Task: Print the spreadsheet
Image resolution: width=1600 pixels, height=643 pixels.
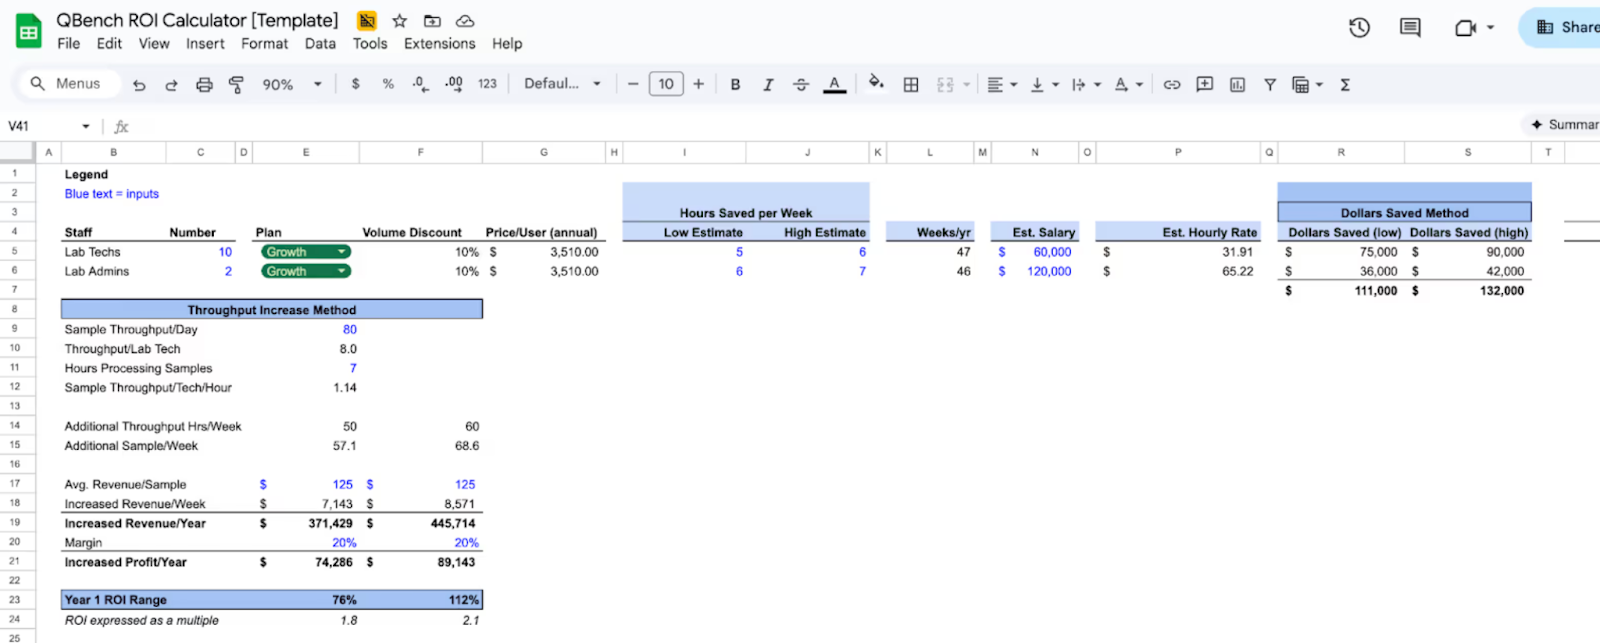Action: [x=204, y=85]
